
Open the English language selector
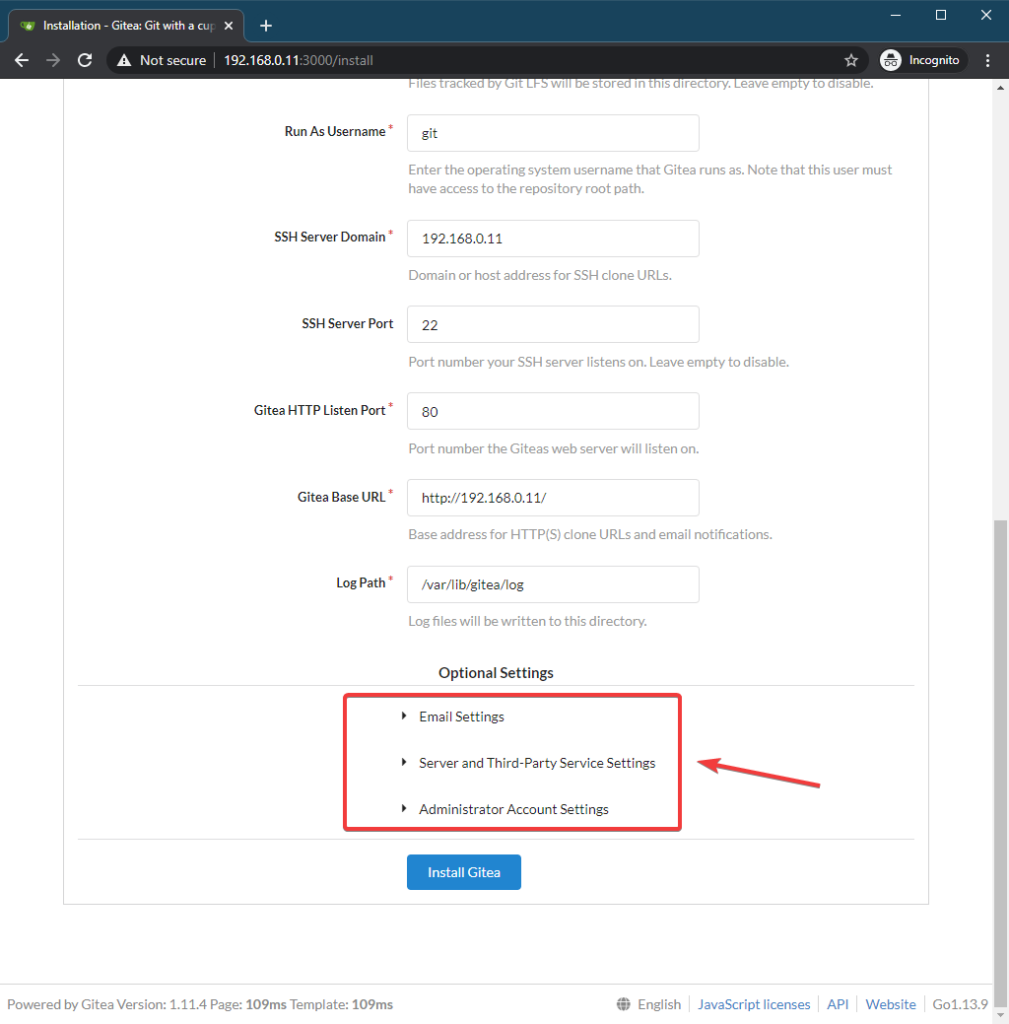659,1004
